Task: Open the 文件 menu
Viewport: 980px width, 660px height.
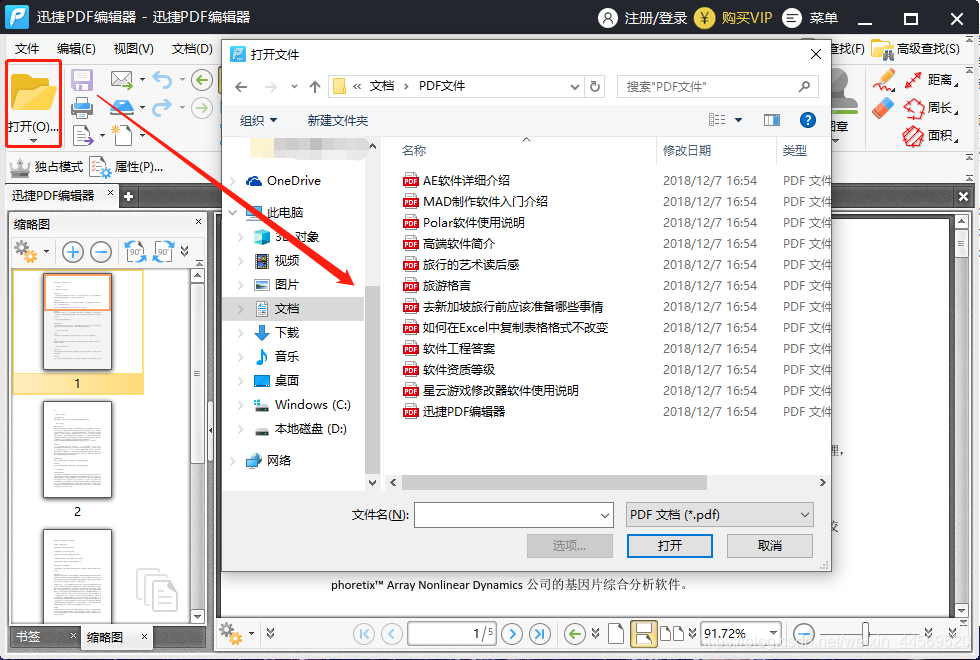Action: point(26,49)
